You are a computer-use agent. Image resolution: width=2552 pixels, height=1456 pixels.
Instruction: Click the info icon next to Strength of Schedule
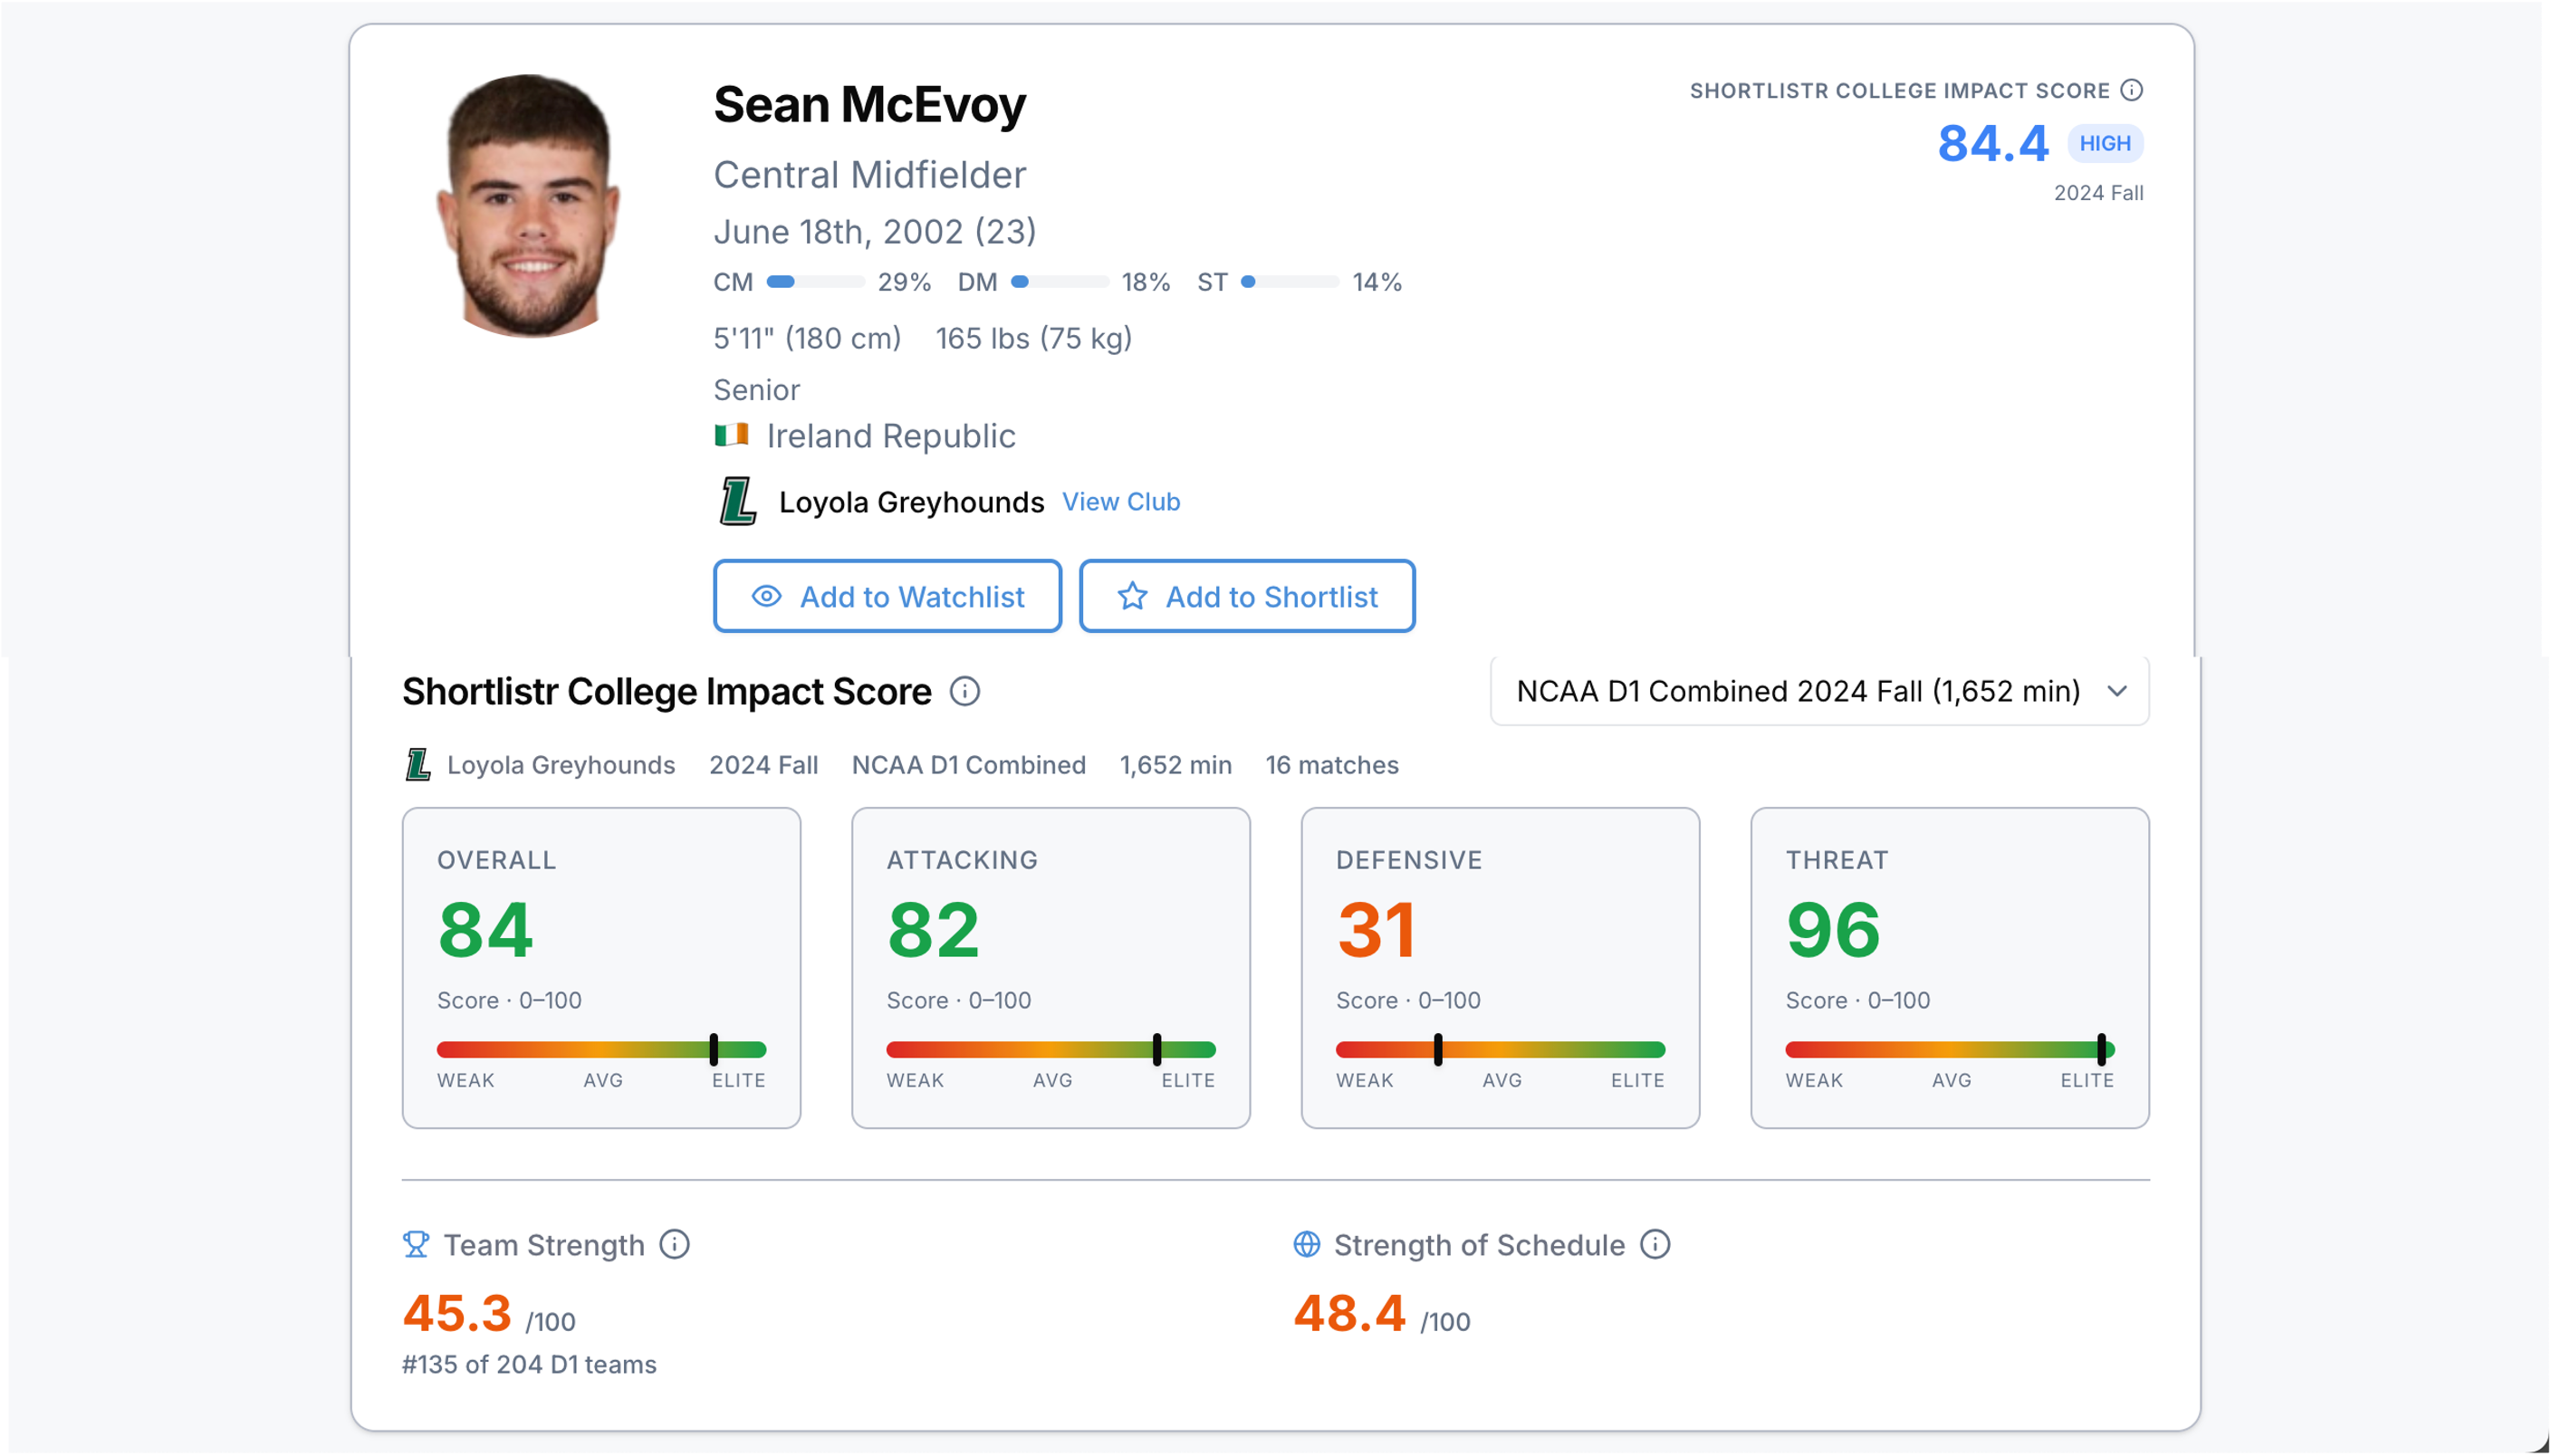pyautogui.click(x=1655, y=1244)
